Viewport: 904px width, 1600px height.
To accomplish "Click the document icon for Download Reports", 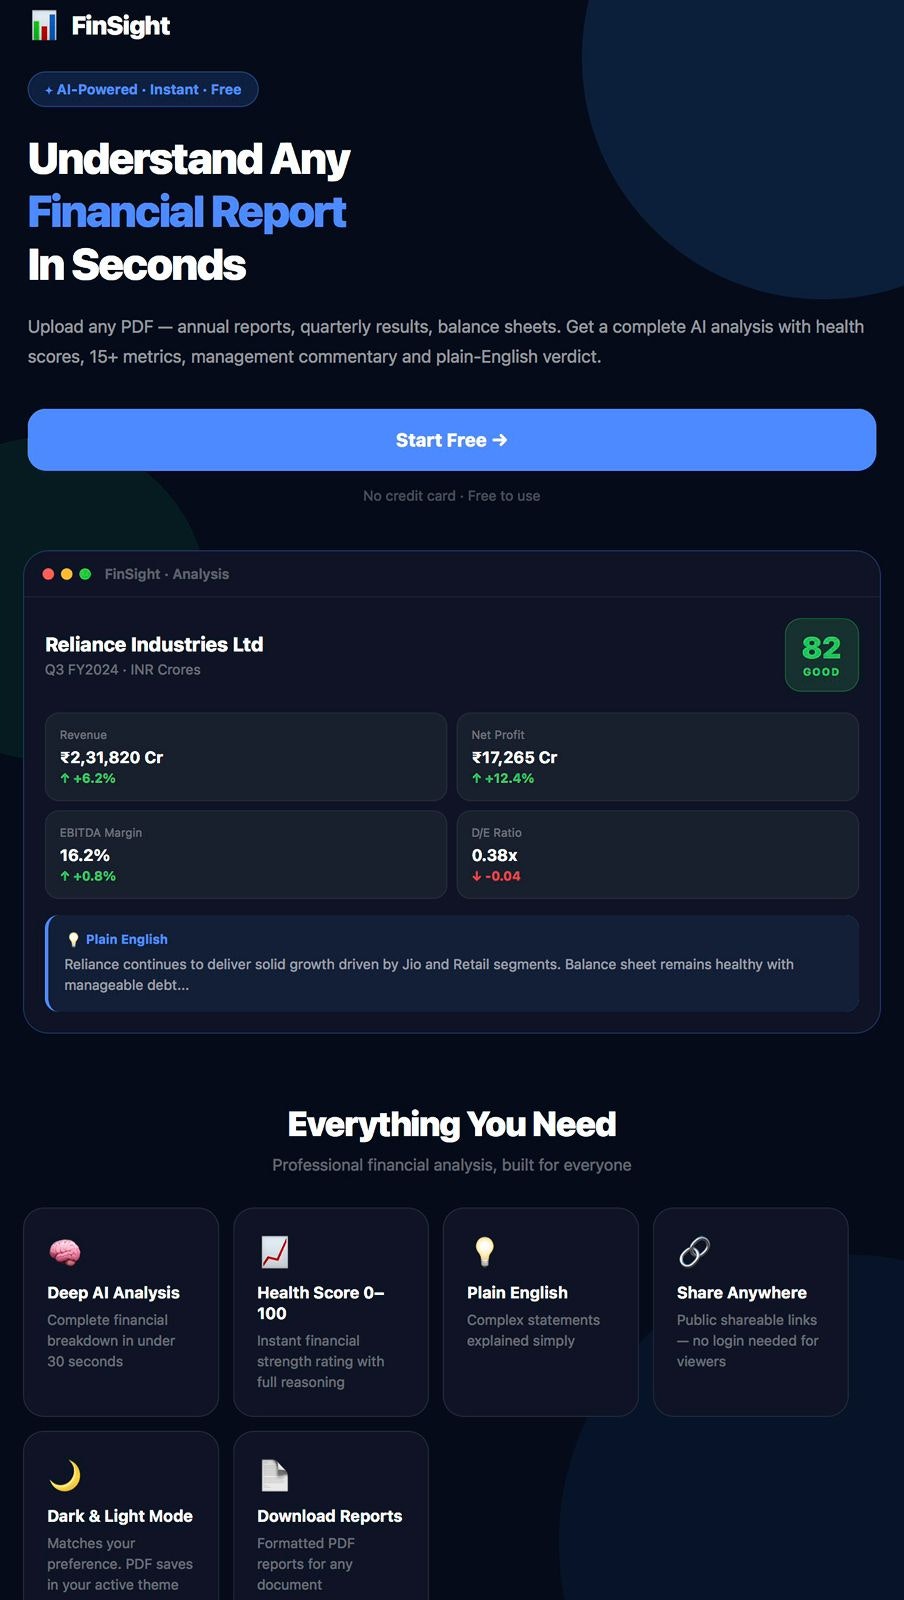I will click(274, 1475).
